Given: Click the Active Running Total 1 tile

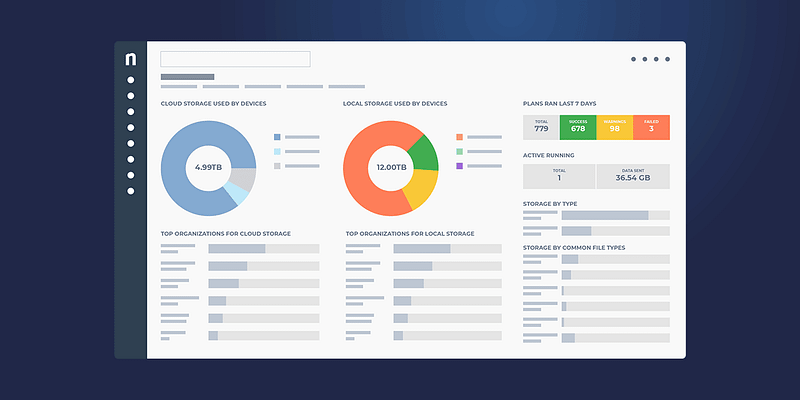Looking at the screenshot, I should pos(559,176).
